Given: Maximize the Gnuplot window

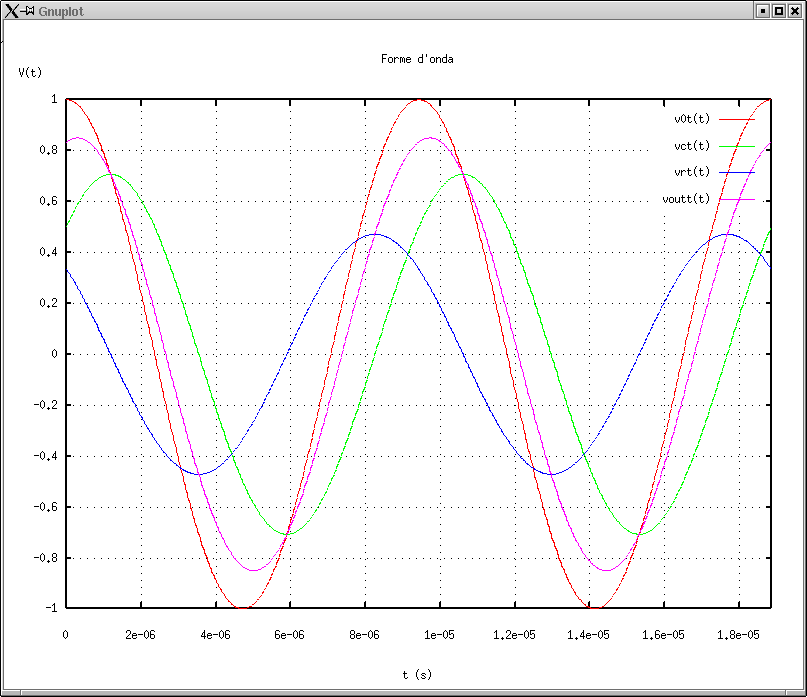Looking at the screenshot, I should click(x=778, y=11).
